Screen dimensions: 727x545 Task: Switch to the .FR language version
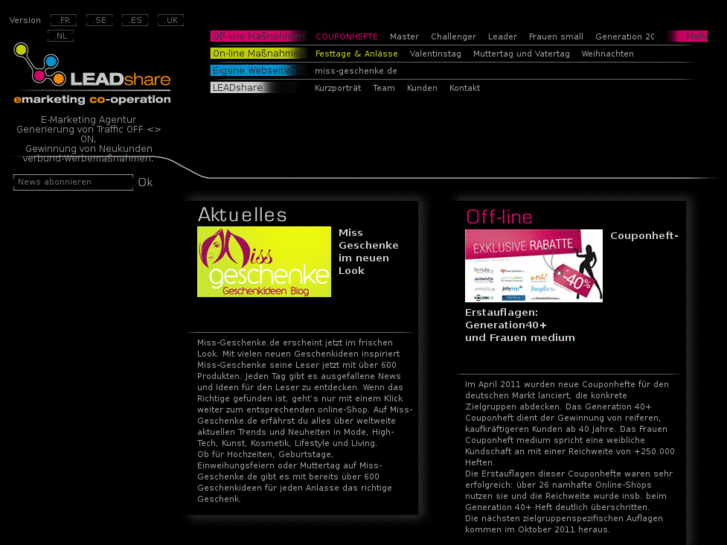click(x=64, y=20)
